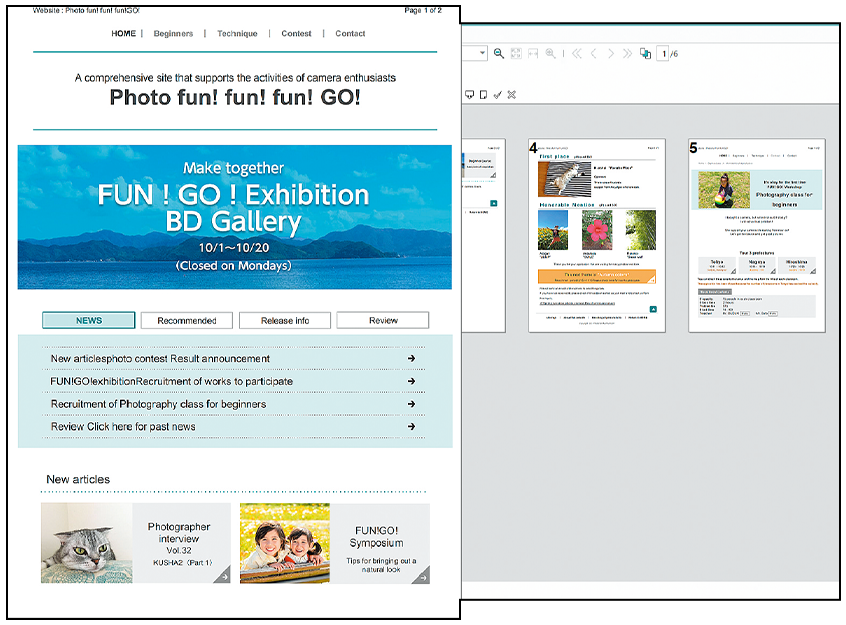Go to the next page arrow
846x625 pixels.
pyautogui.click(x=611, y=53)
